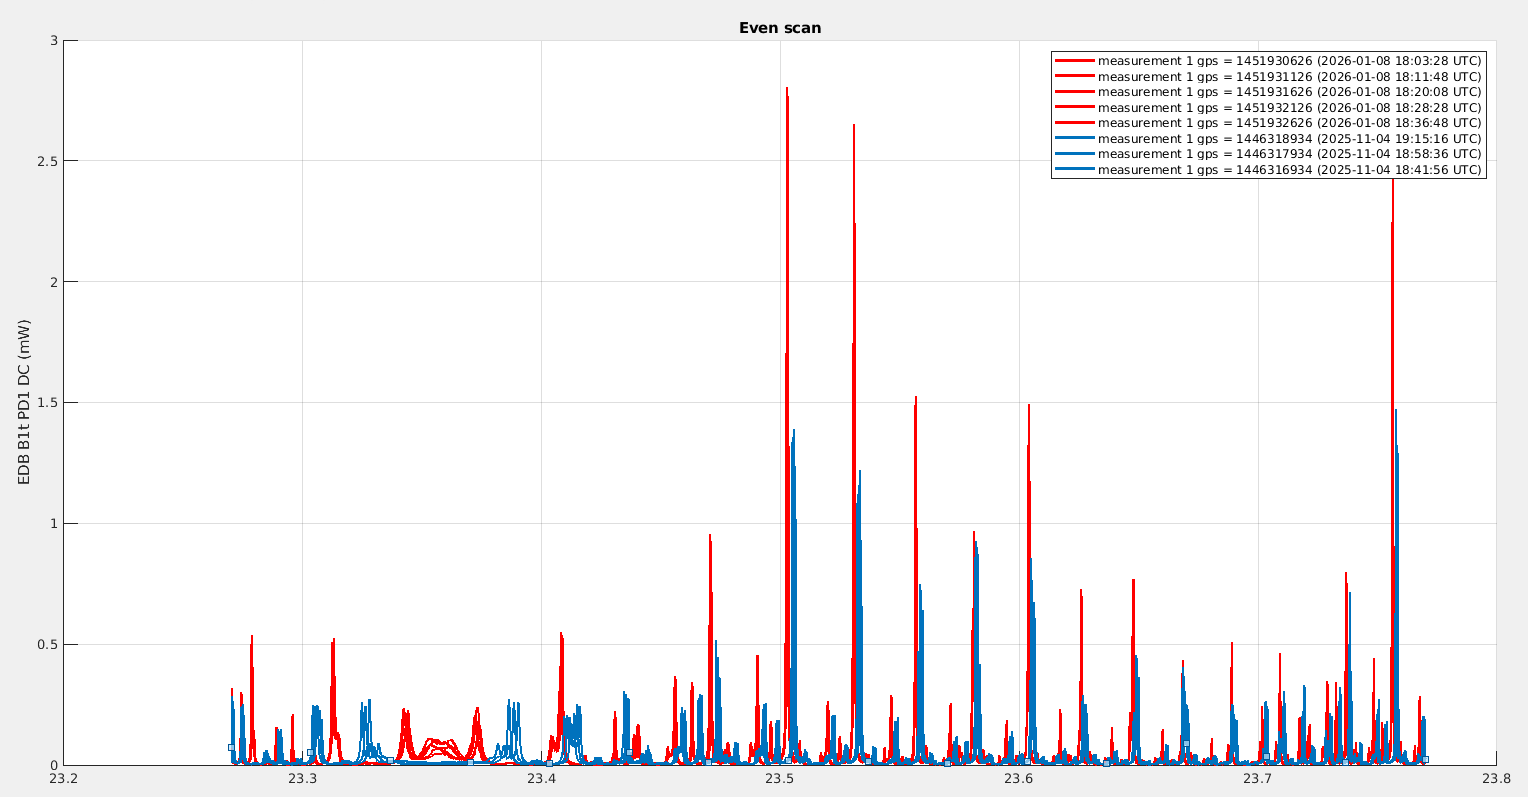The width and height of the screenshot is (1528, 797).
Task: Click the y-axis tick label 1.5
Action: pos(43,403)
